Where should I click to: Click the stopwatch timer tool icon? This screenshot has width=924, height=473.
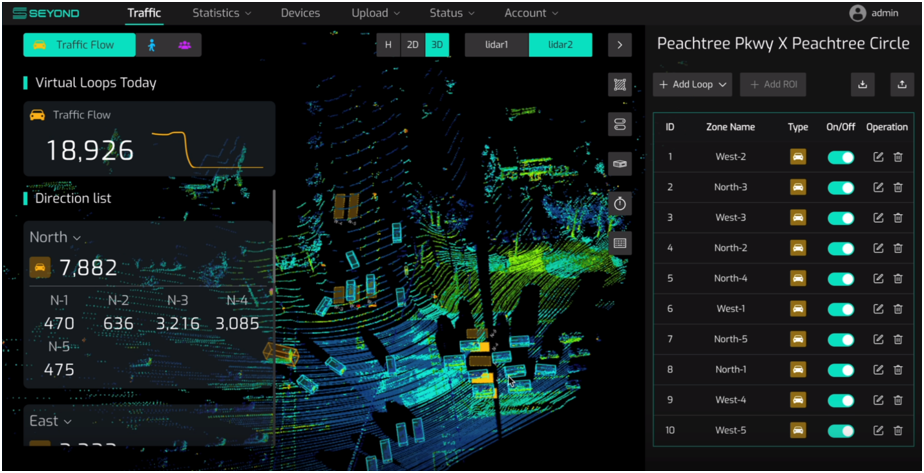point(620,203)
